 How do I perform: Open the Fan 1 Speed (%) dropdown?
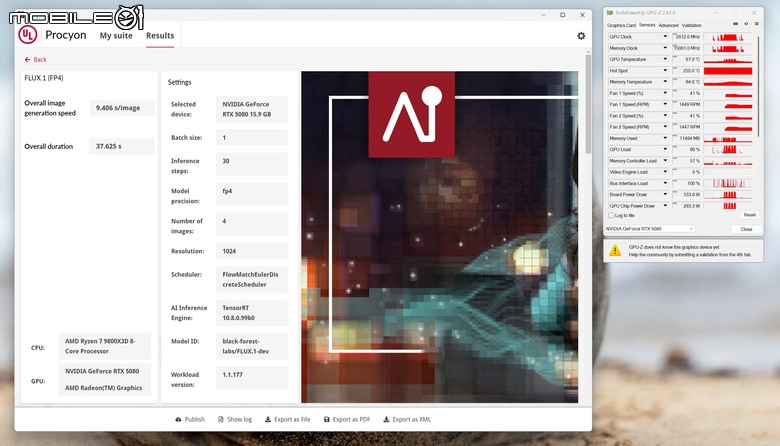pyautogui.click(x=665, y=93)
